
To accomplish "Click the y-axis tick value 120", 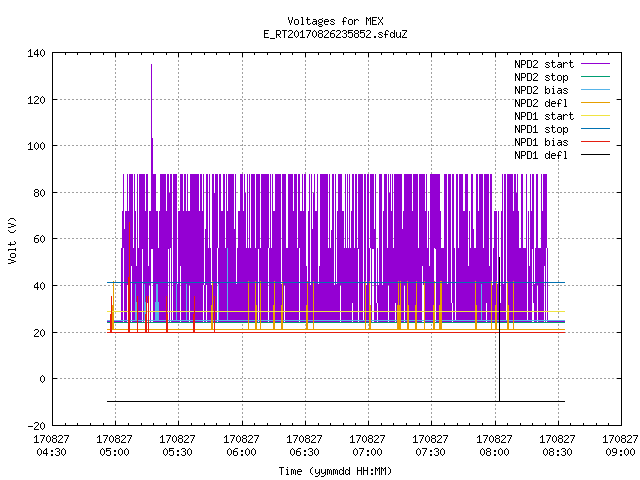I will point(36,100).
